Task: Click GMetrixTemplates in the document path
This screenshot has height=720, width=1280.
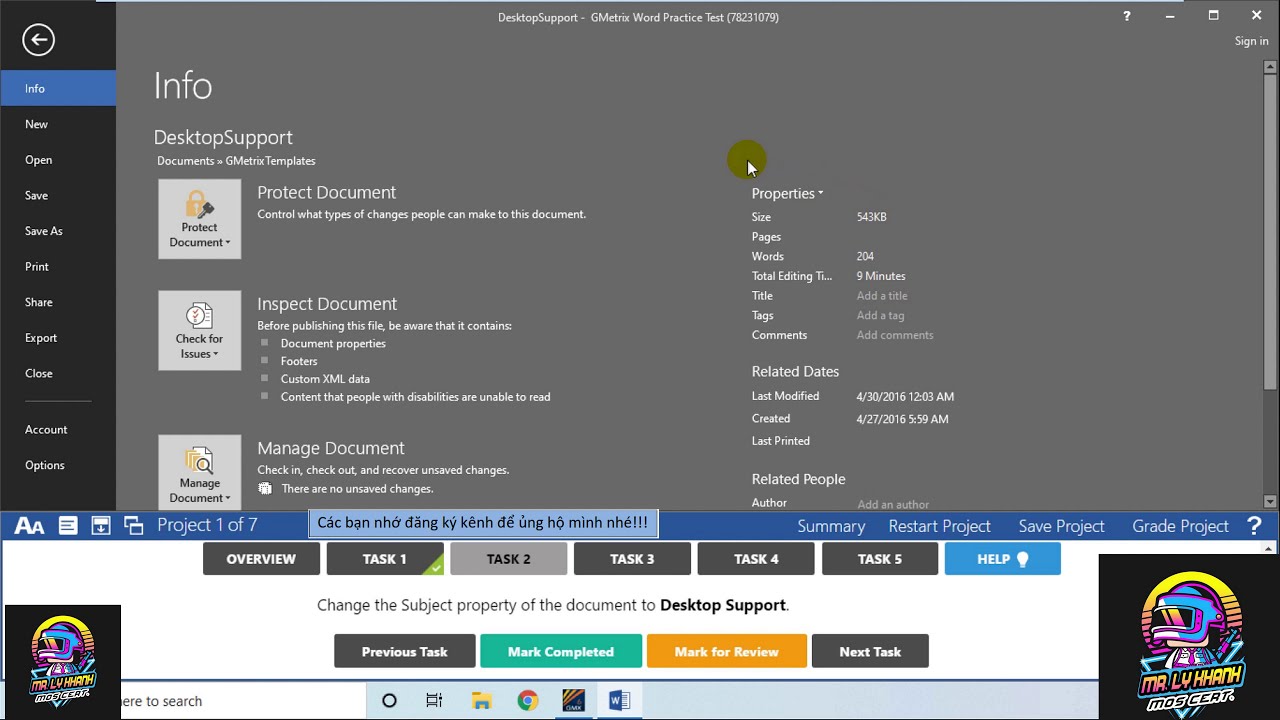Action: click(x=270, y=161)
